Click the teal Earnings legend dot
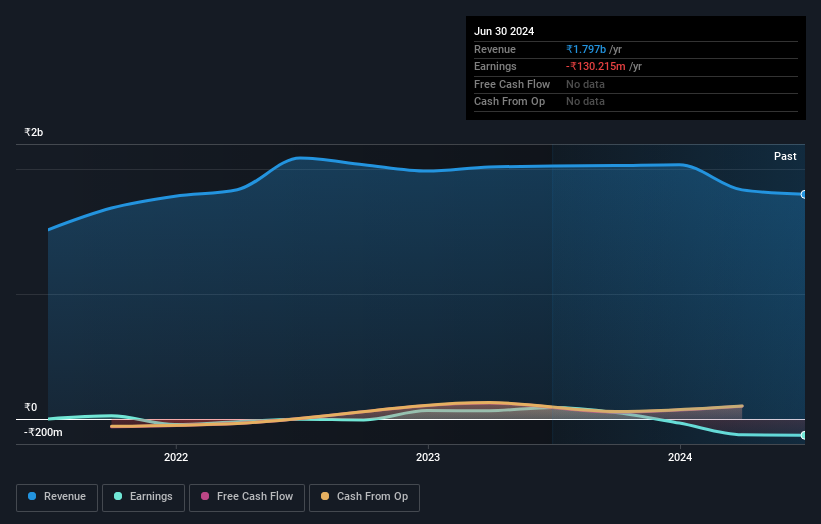 118,496
